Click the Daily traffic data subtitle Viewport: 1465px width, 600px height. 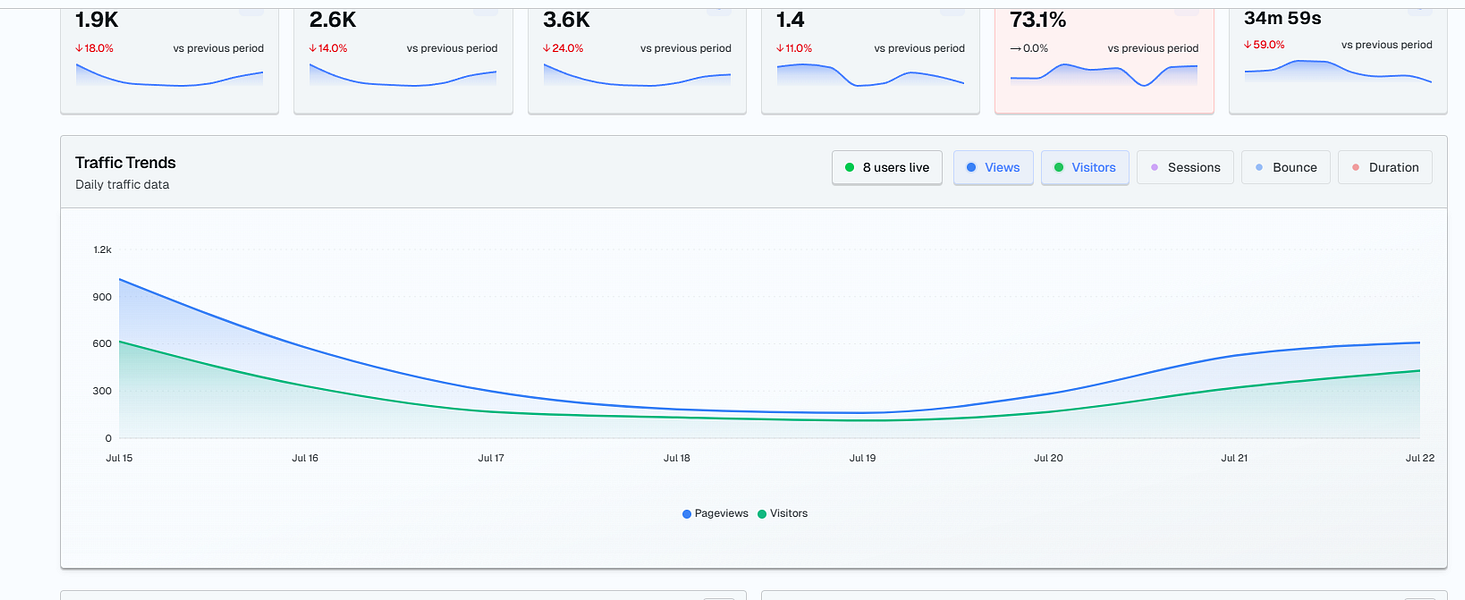pyautogui.click(x=122, y=184)
